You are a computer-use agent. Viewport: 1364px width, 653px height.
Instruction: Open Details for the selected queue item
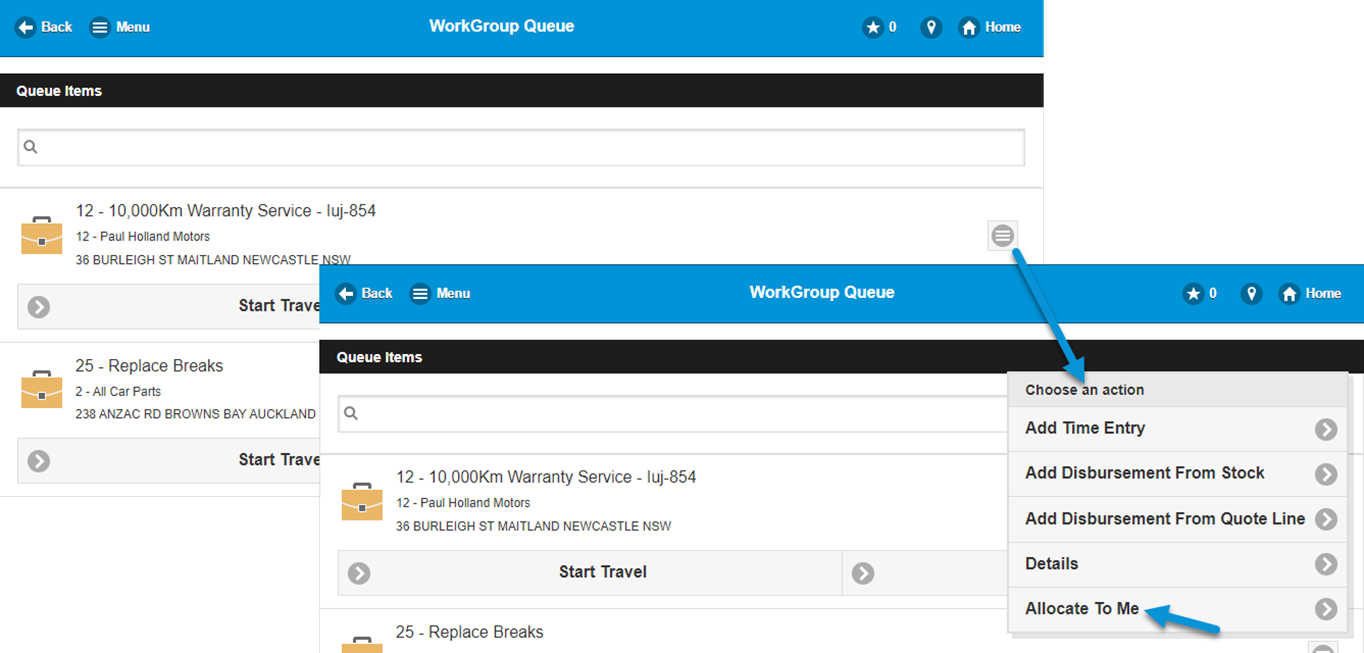tap(1051, 564)
